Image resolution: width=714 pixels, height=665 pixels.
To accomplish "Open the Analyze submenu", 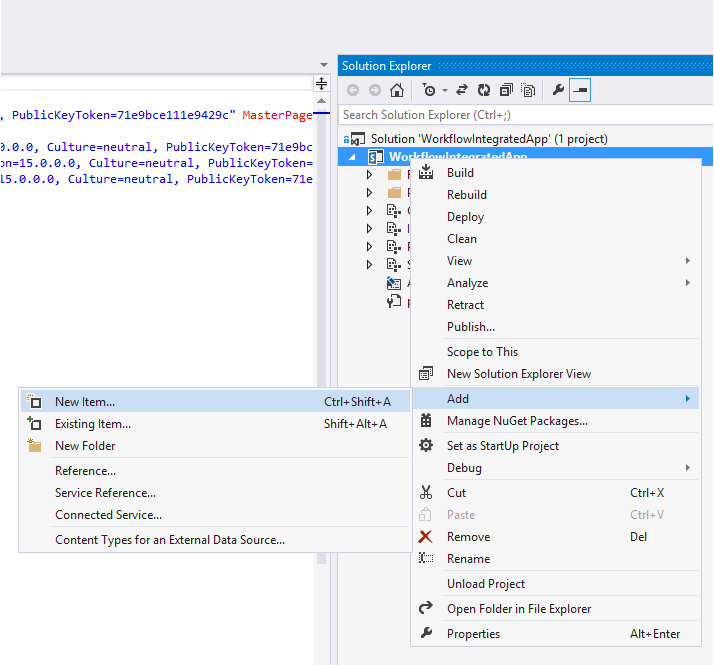I will [556, 283].
